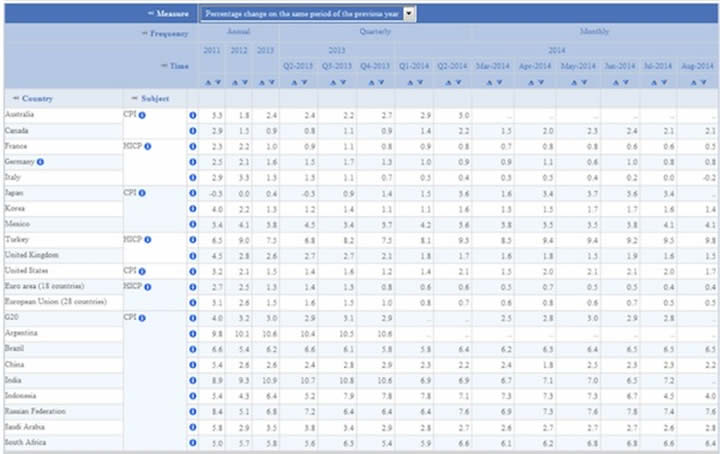Sort the Q1-2014 column descending
The width and height of the screenshot is (720, 454).
[x=420, y=83]
